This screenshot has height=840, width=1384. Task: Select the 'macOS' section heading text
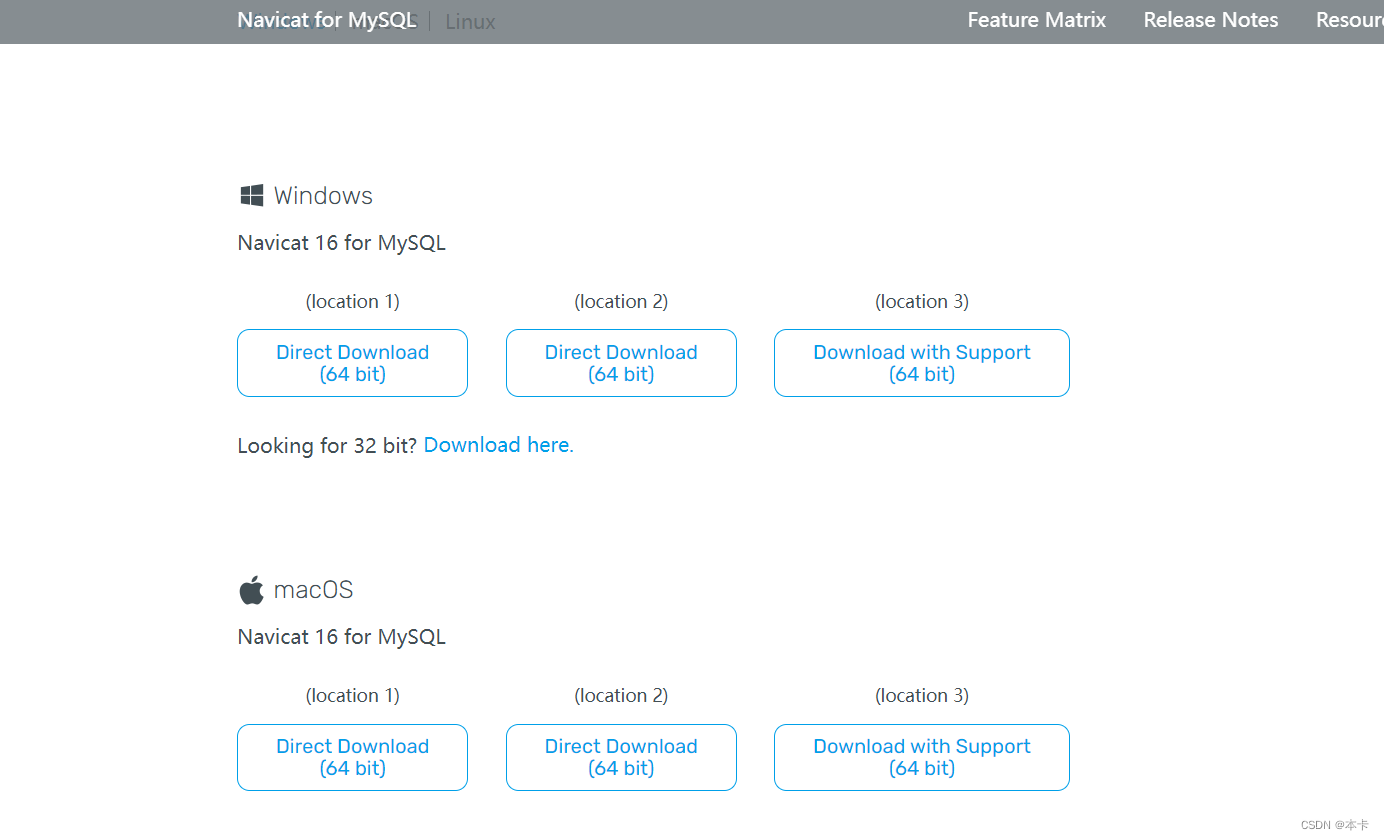click(313, 590)
